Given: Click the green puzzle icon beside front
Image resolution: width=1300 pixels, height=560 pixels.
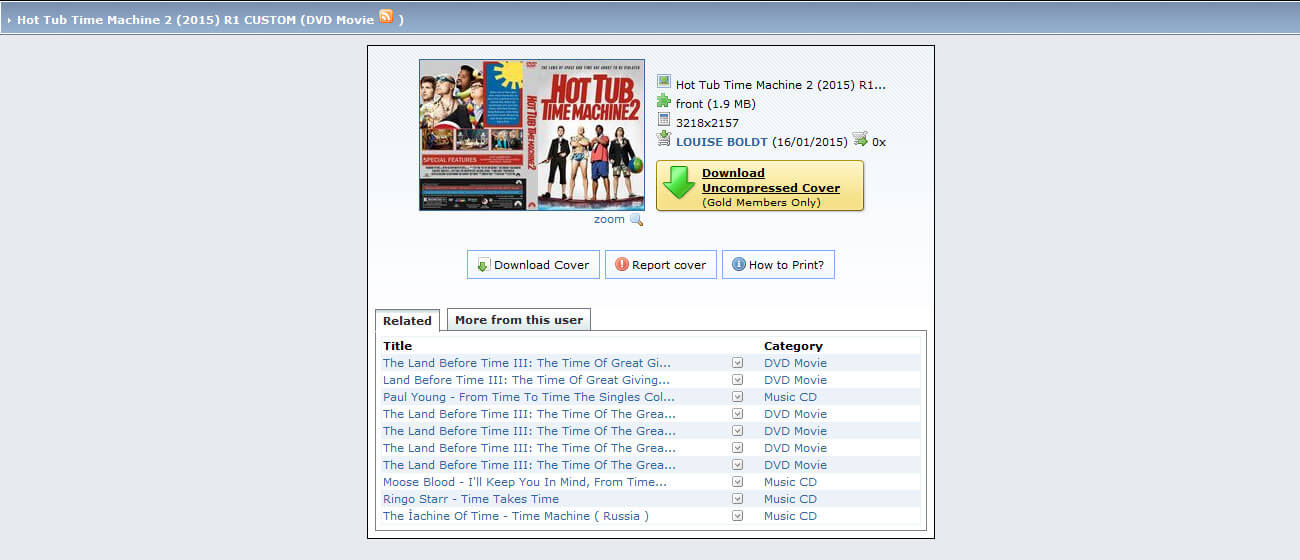Looking at the screenshot, I should coord(664,101).
